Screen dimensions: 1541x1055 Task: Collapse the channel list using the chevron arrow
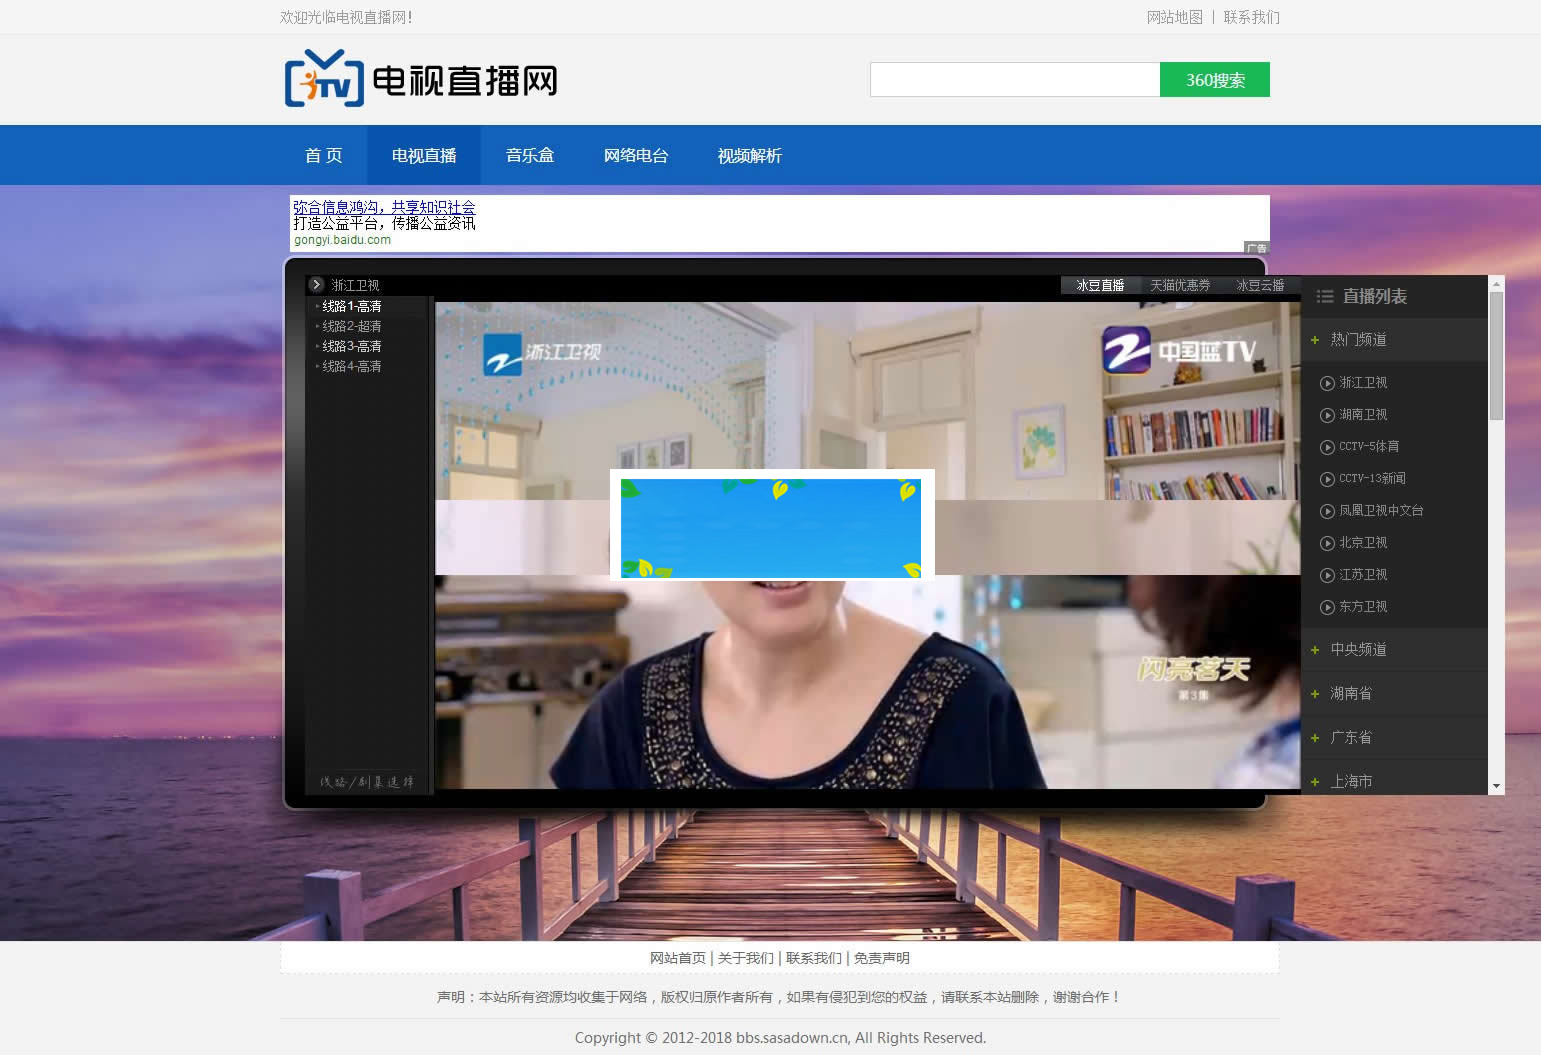pos(317,285)
